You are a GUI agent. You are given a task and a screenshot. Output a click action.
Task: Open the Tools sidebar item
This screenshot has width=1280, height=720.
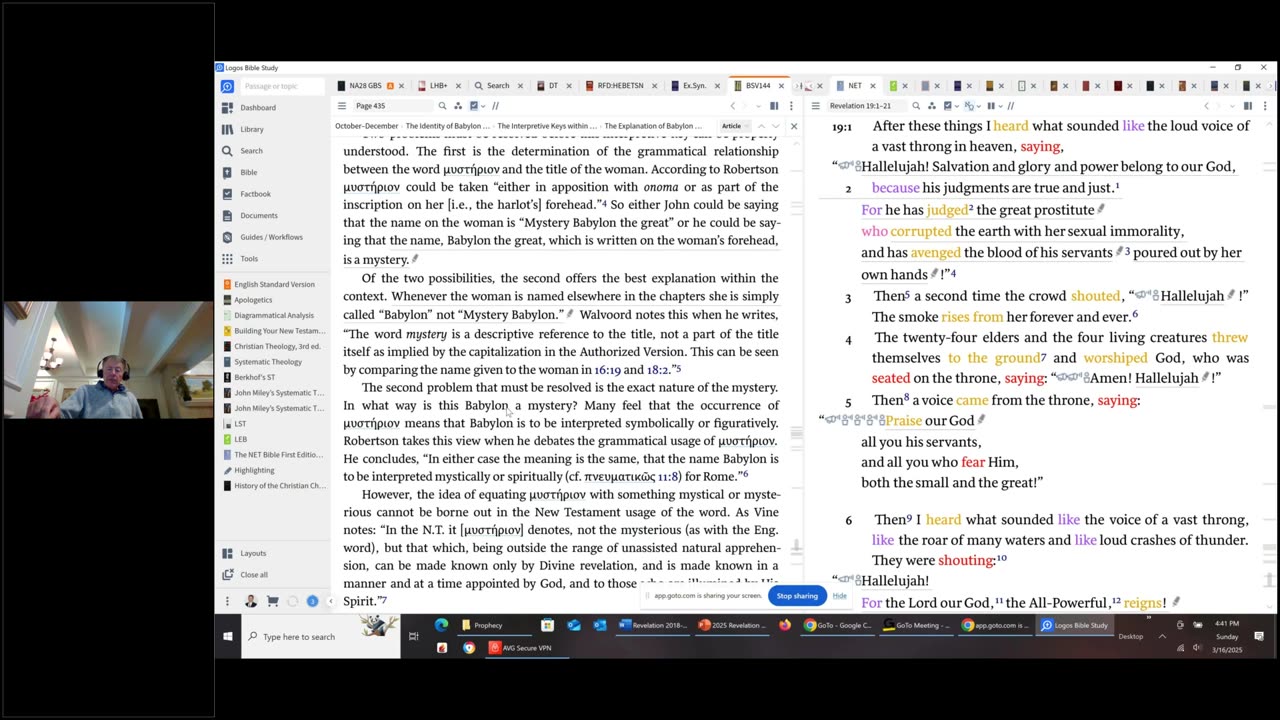coord(248,259)
